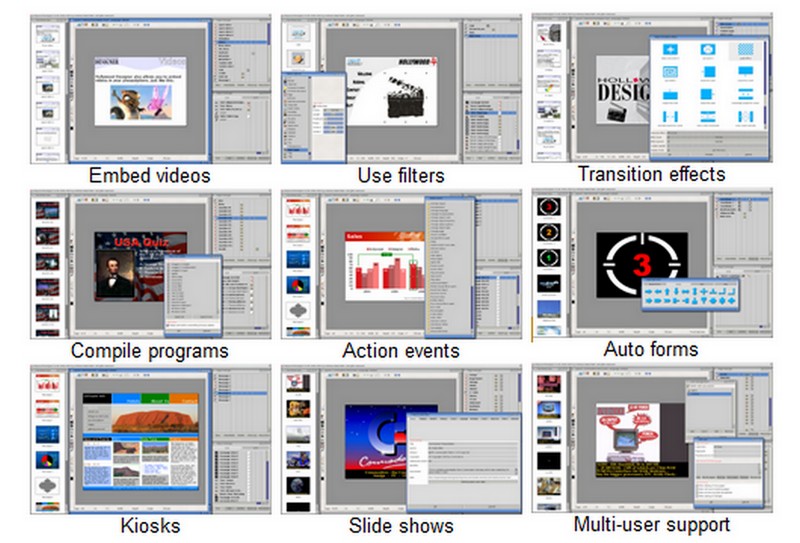Click the large red 3 countdown on canvas
This screenshot has width=800, height=543.
point(644,265)
